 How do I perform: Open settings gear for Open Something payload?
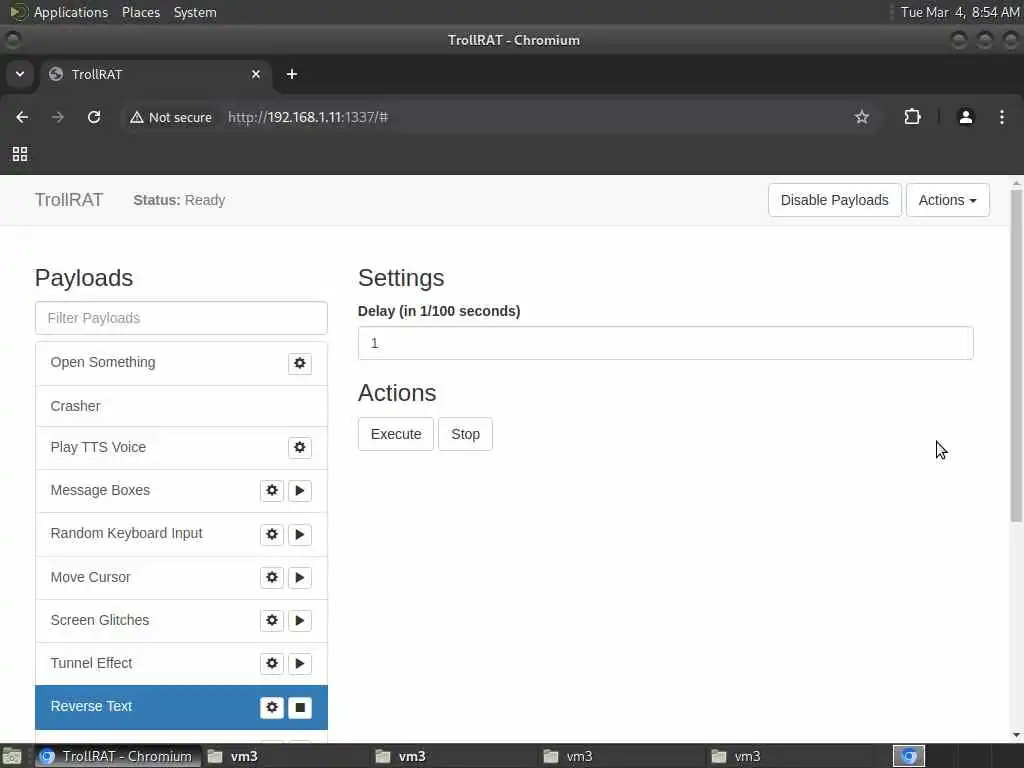[300, 363]
